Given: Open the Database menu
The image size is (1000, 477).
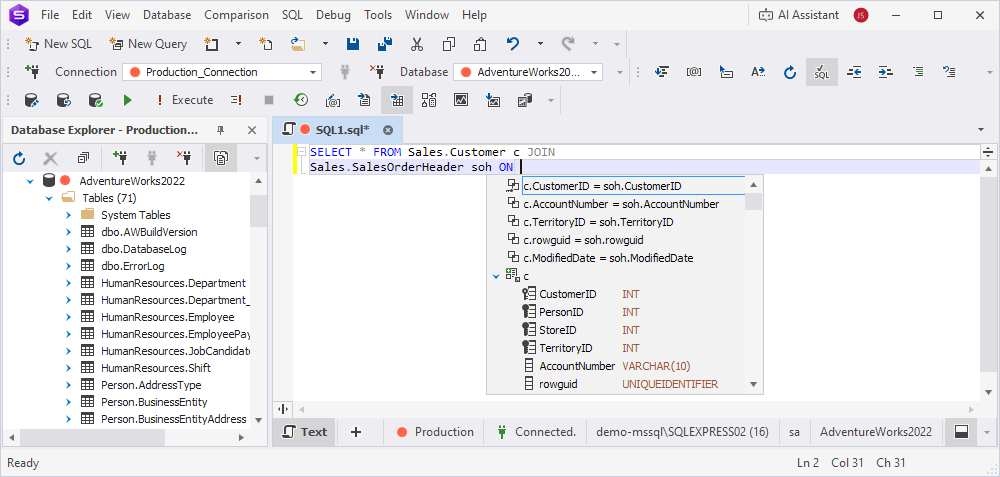Looking at the screenshot, I should [x=167, y=15].
